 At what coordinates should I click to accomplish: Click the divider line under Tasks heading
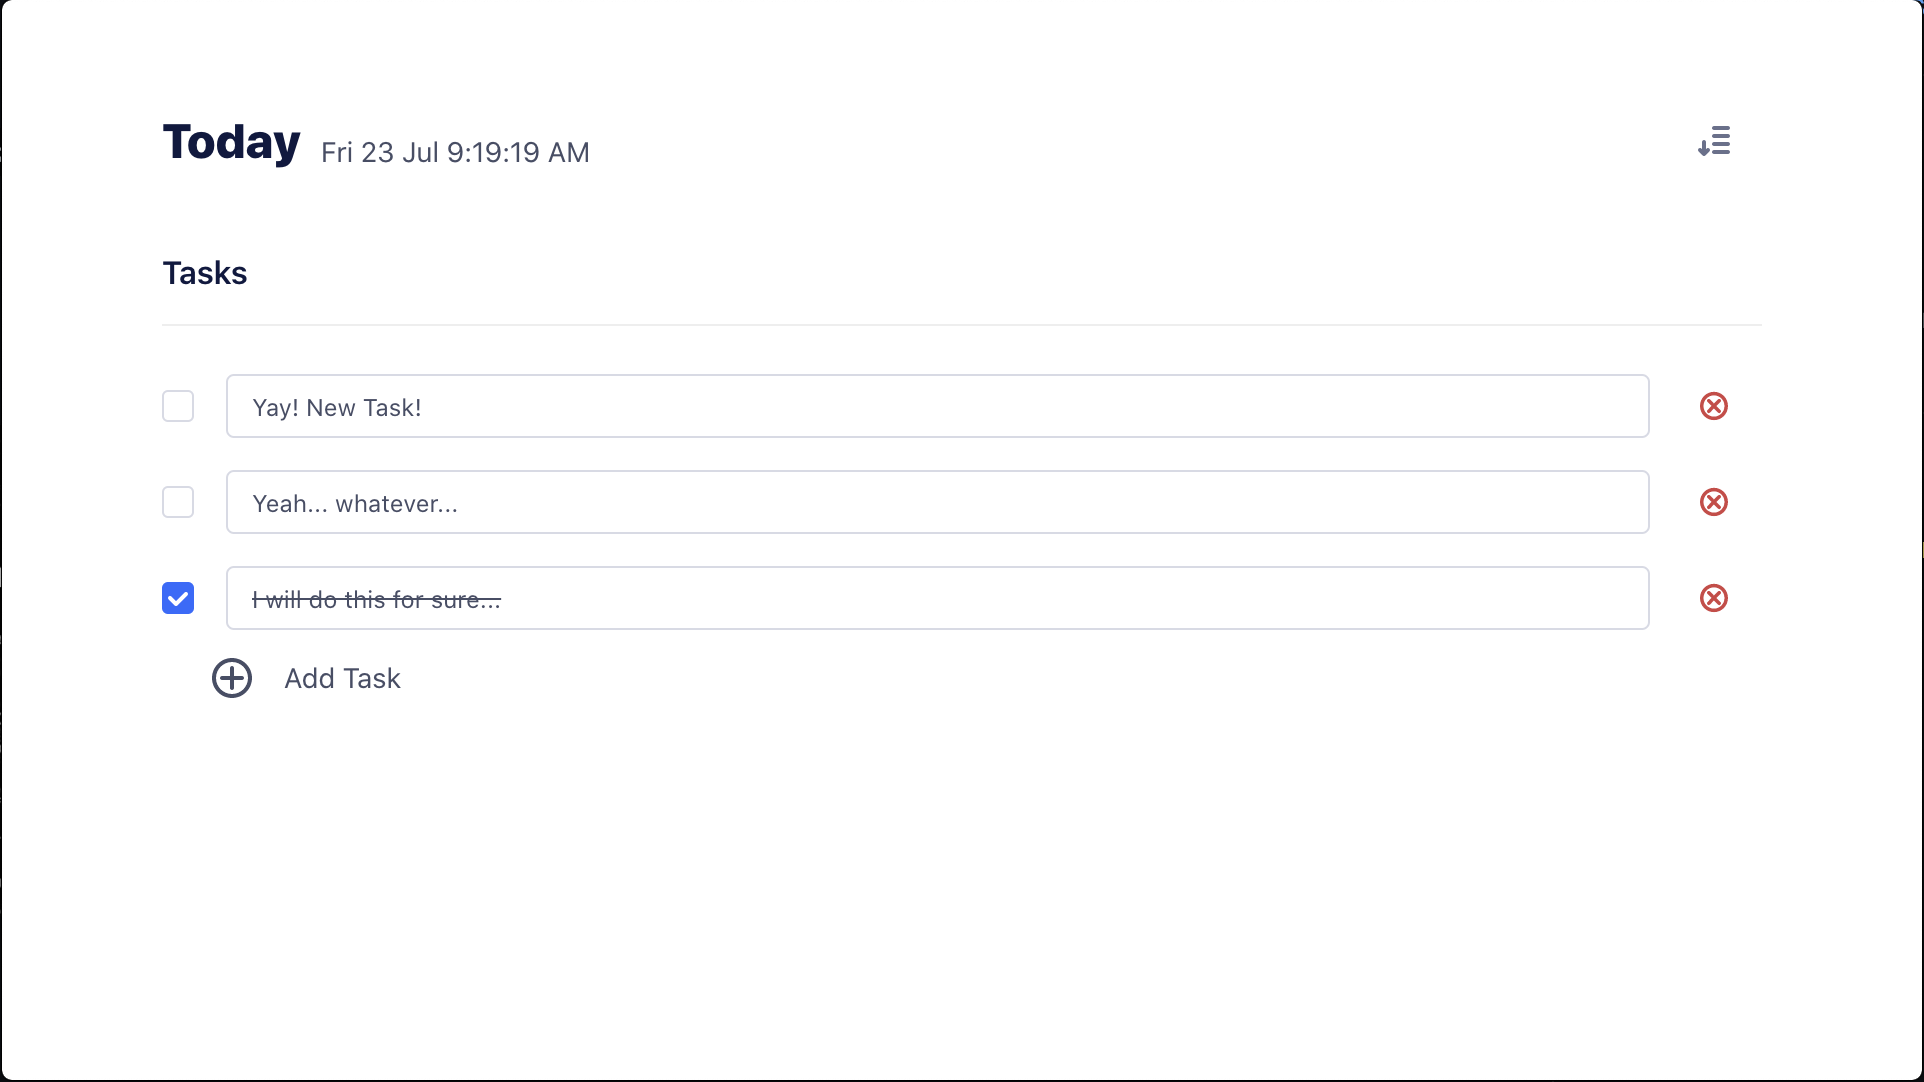click(960, 325)
